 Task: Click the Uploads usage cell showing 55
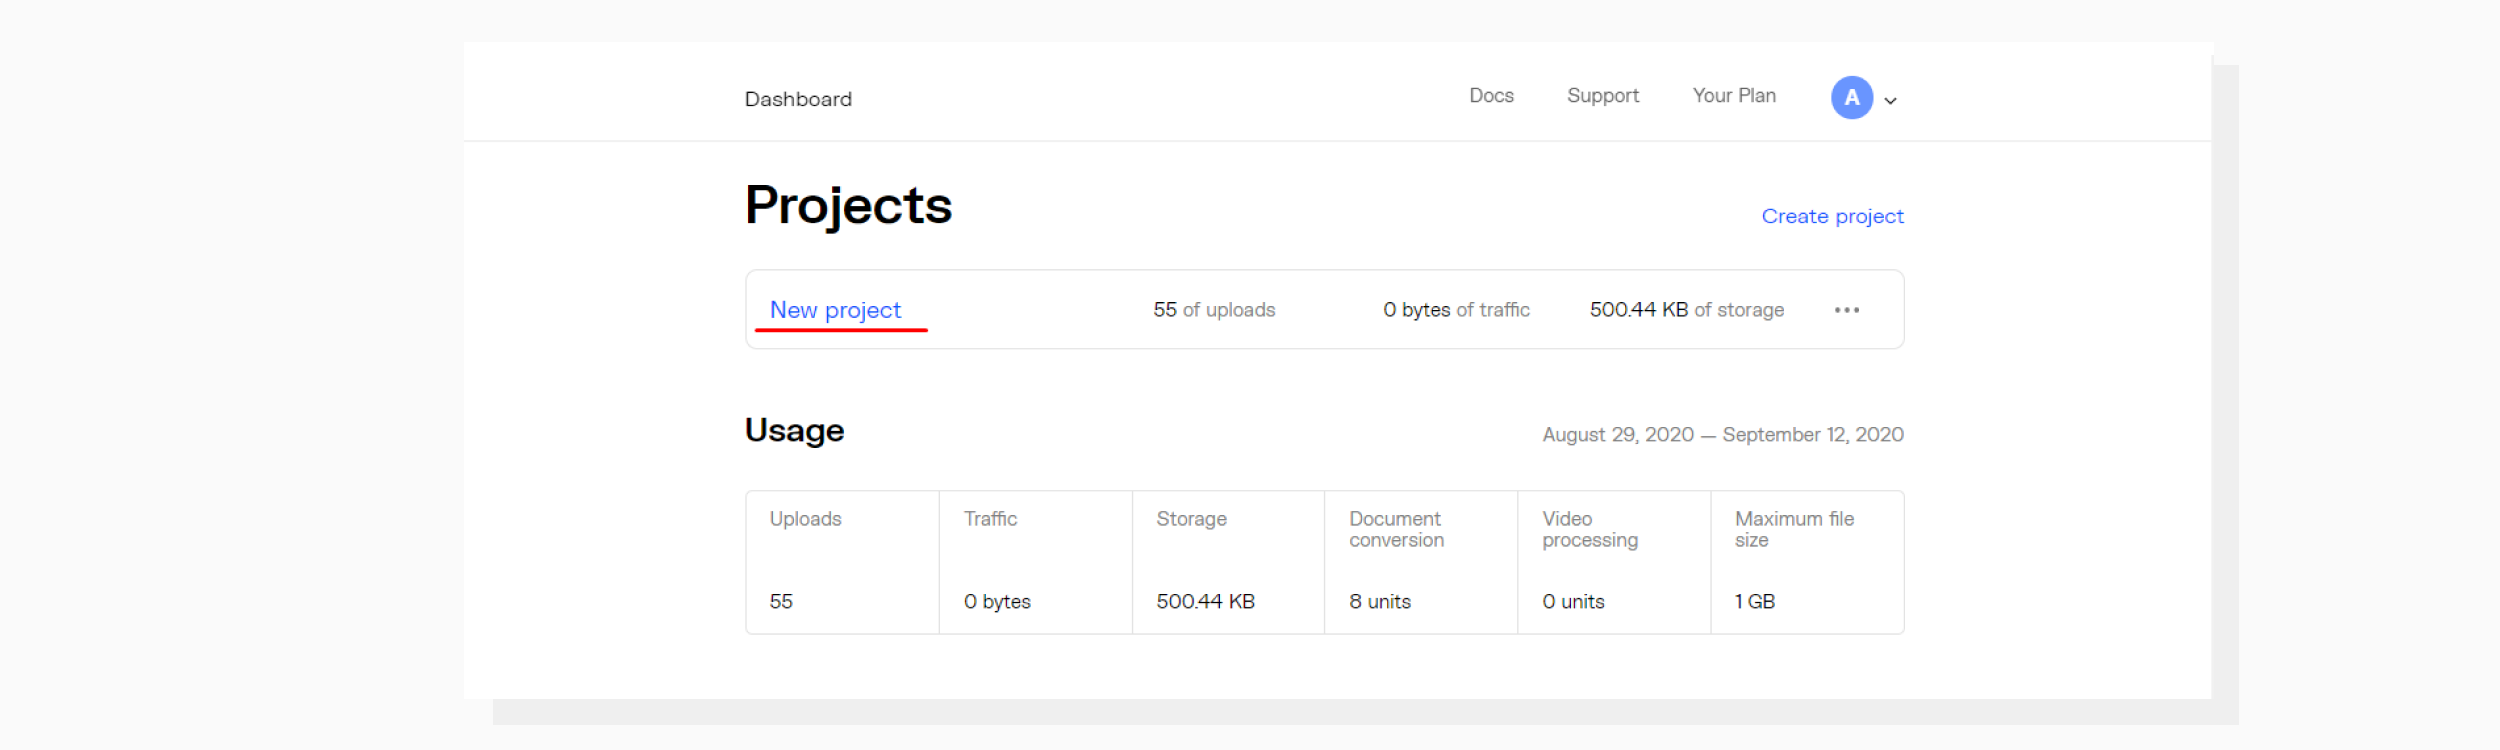pyautogui.click(x=778, y=601)
